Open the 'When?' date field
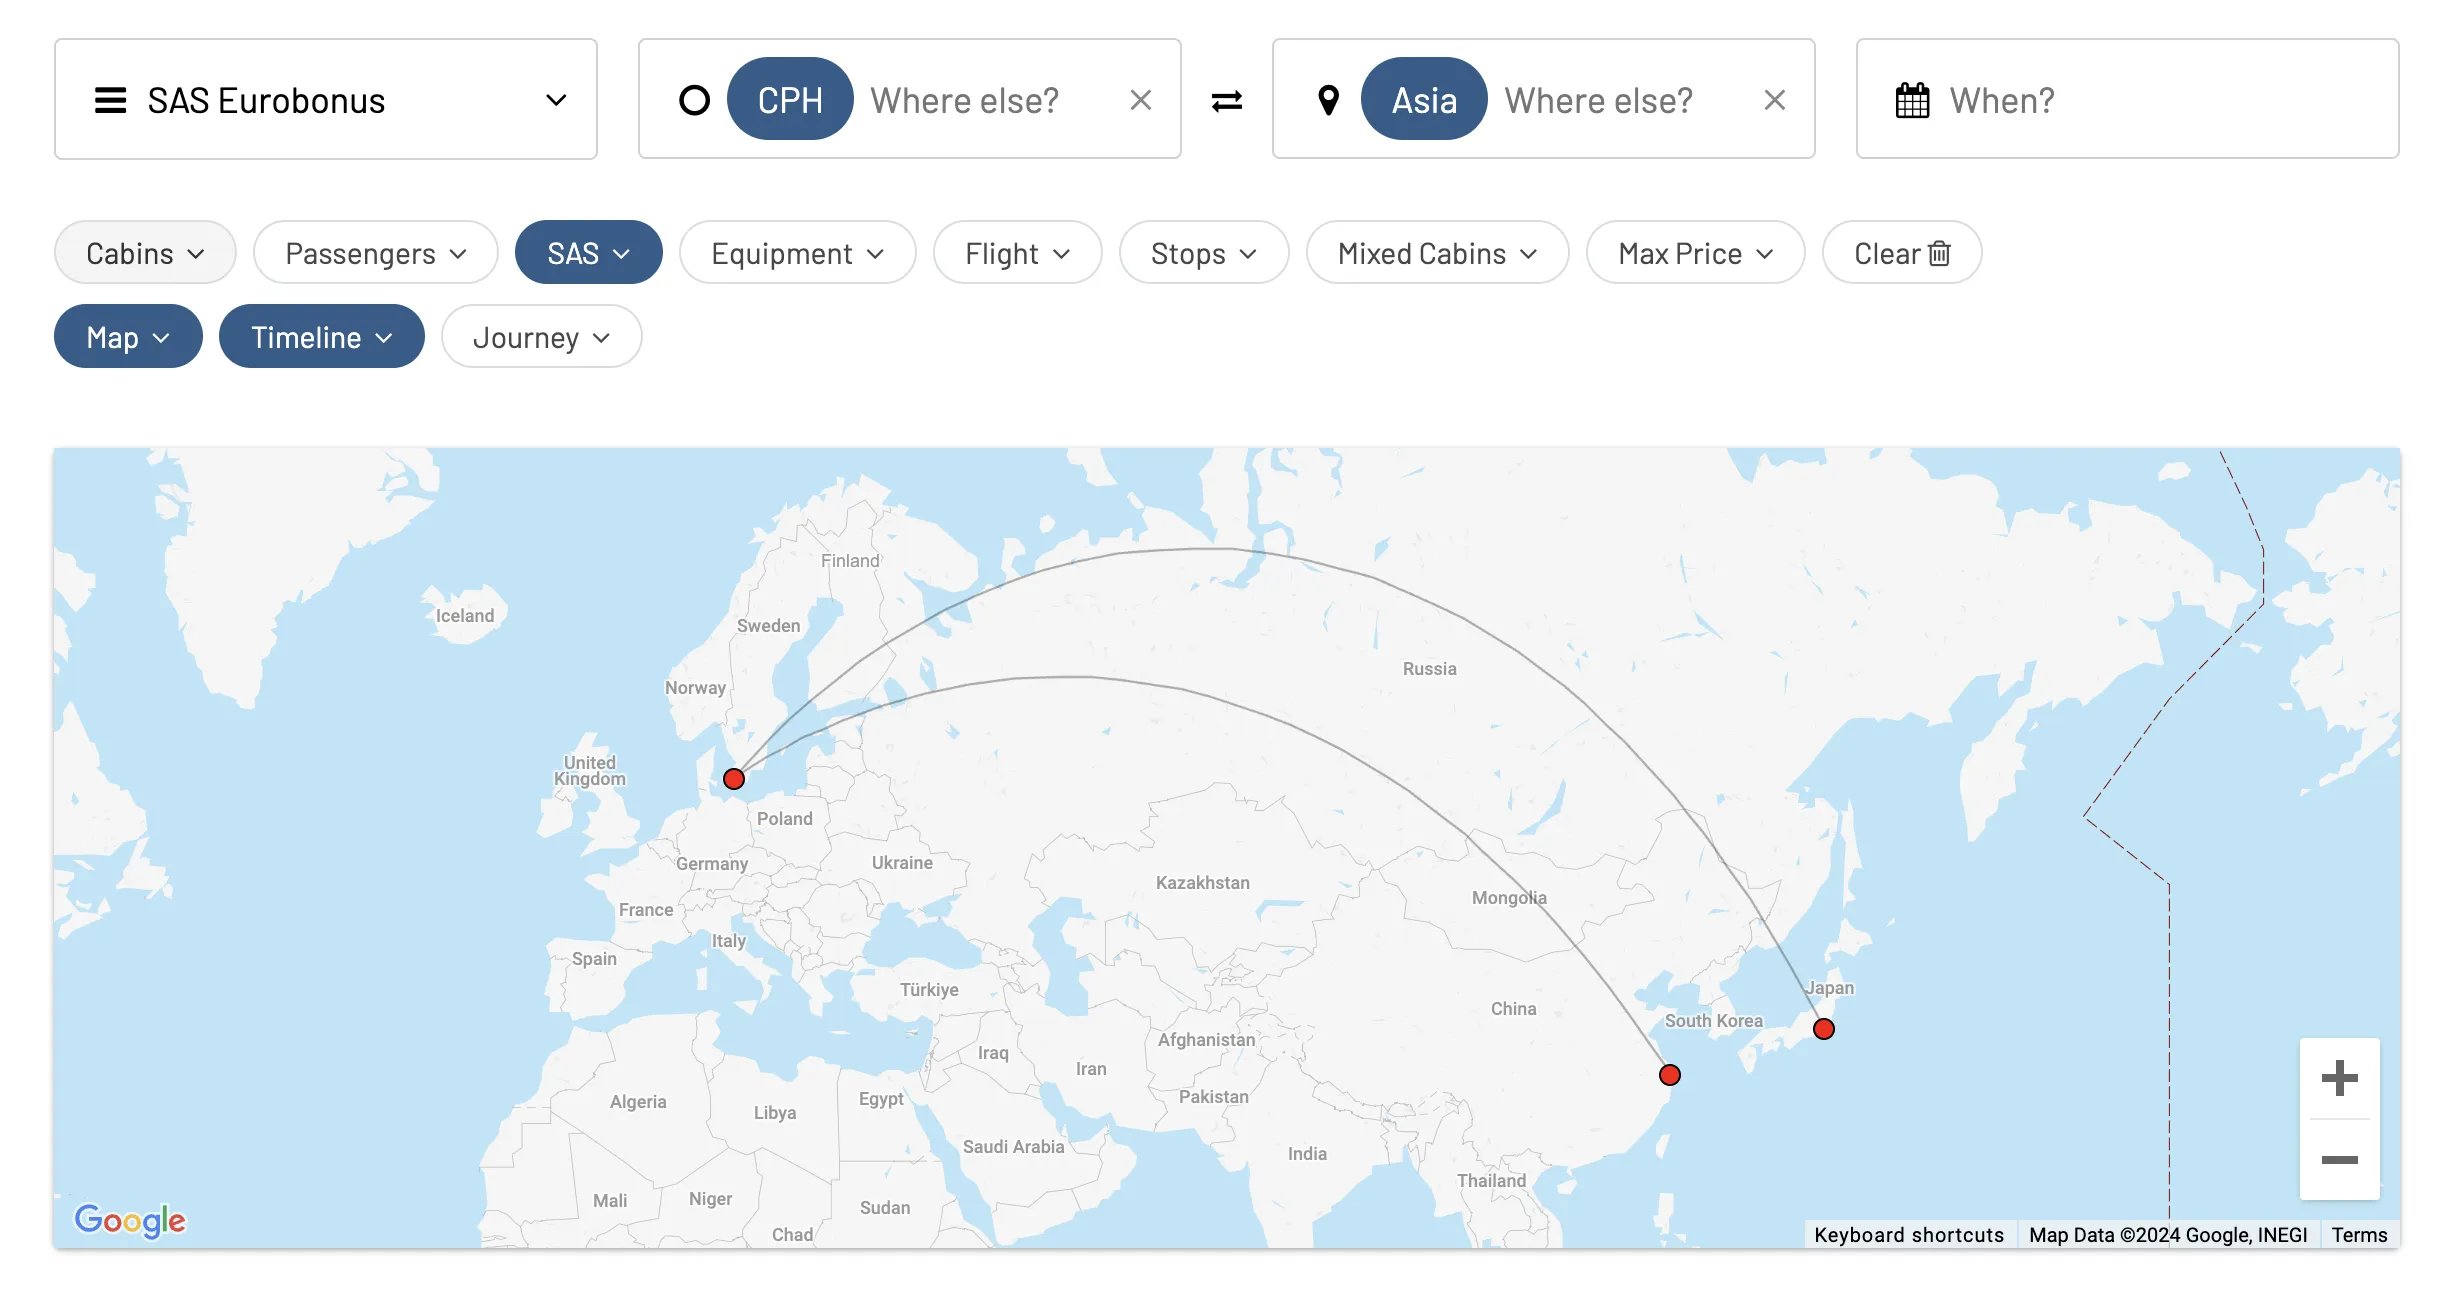 click(2127, 99)
